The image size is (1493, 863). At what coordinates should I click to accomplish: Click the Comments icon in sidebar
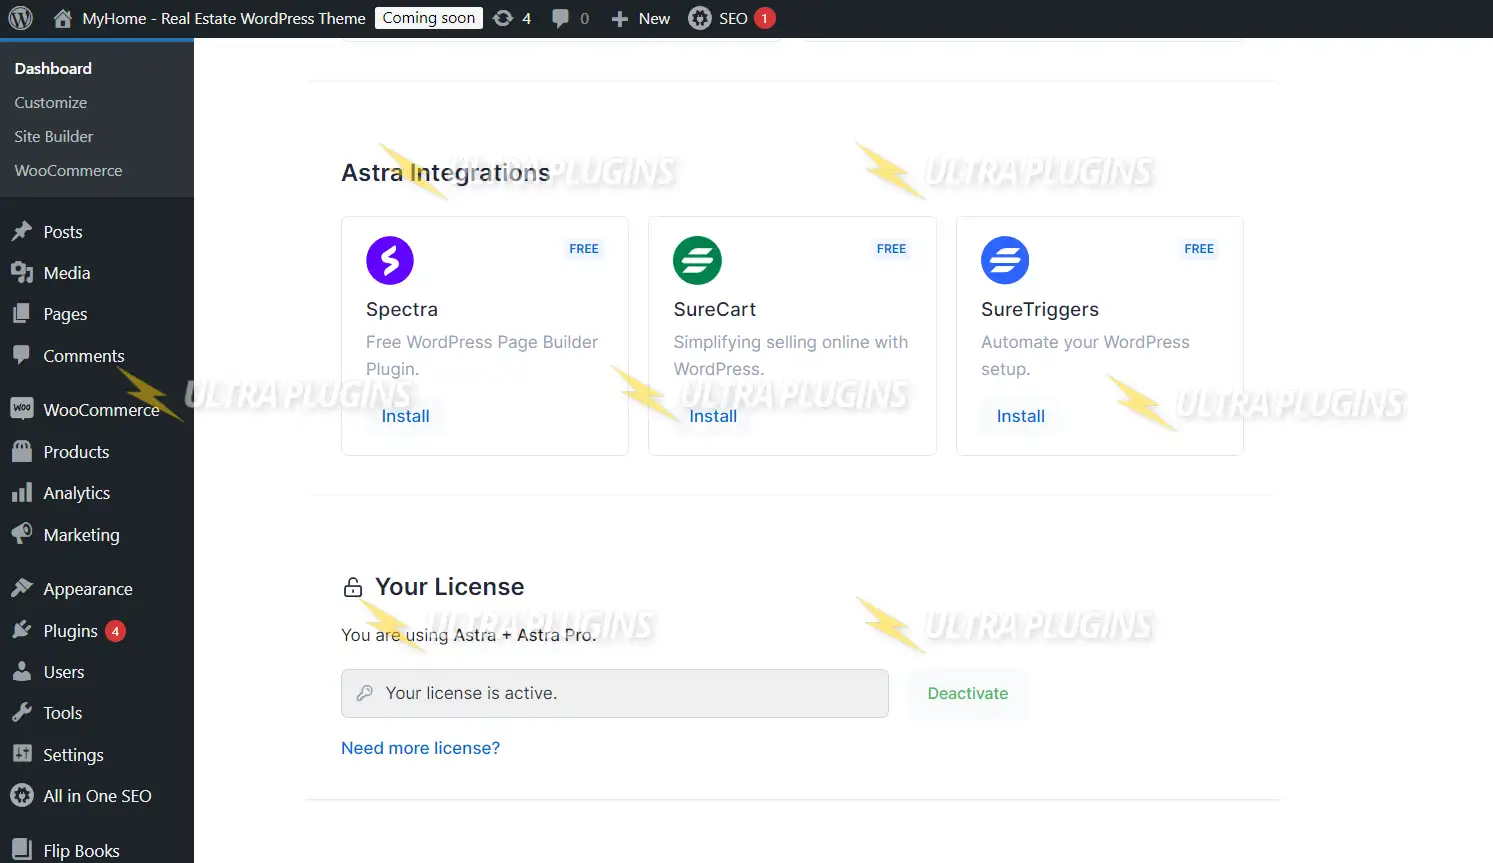pyautogui.click(x=22, y=355)
